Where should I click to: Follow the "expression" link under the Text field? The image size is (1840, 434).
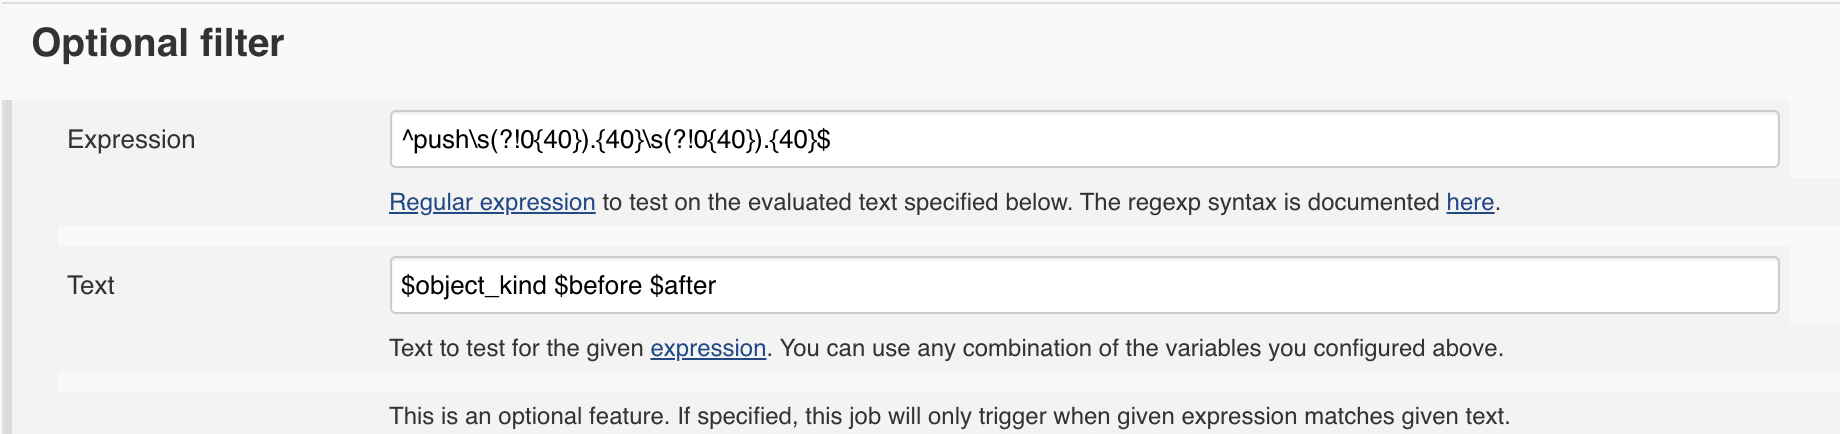tap(708, 348)
